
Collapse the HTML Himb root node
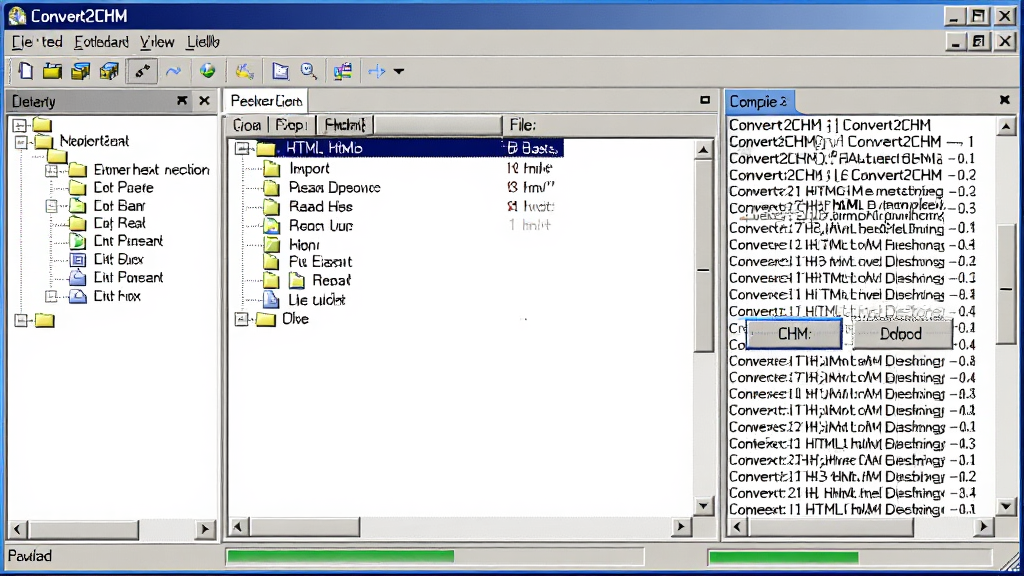tap(242, 148)
